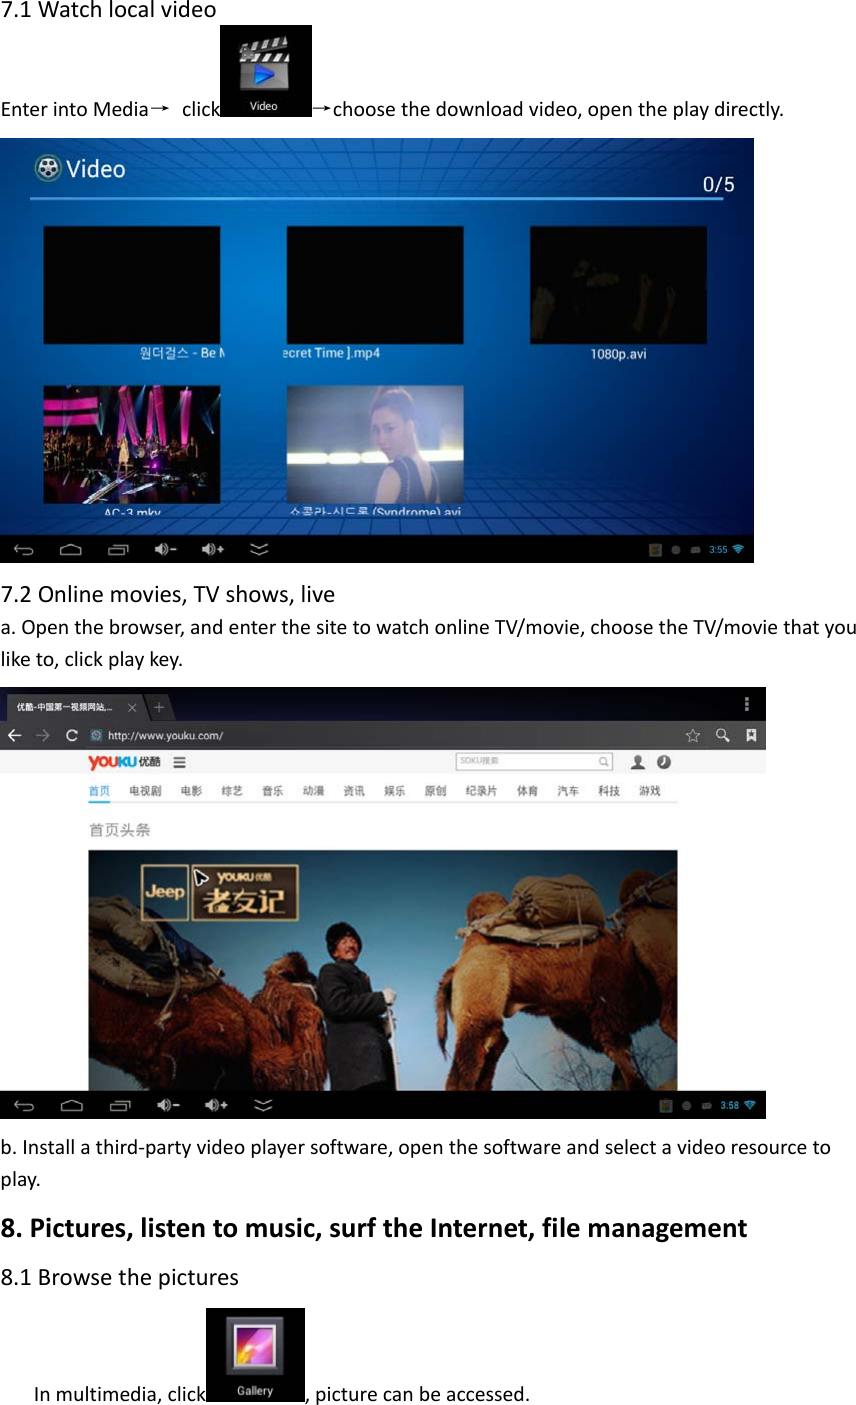Open a new browser tab with plus
This screenshot has height=1405, width=856.
pyautogui.click(x=159, y=706)
